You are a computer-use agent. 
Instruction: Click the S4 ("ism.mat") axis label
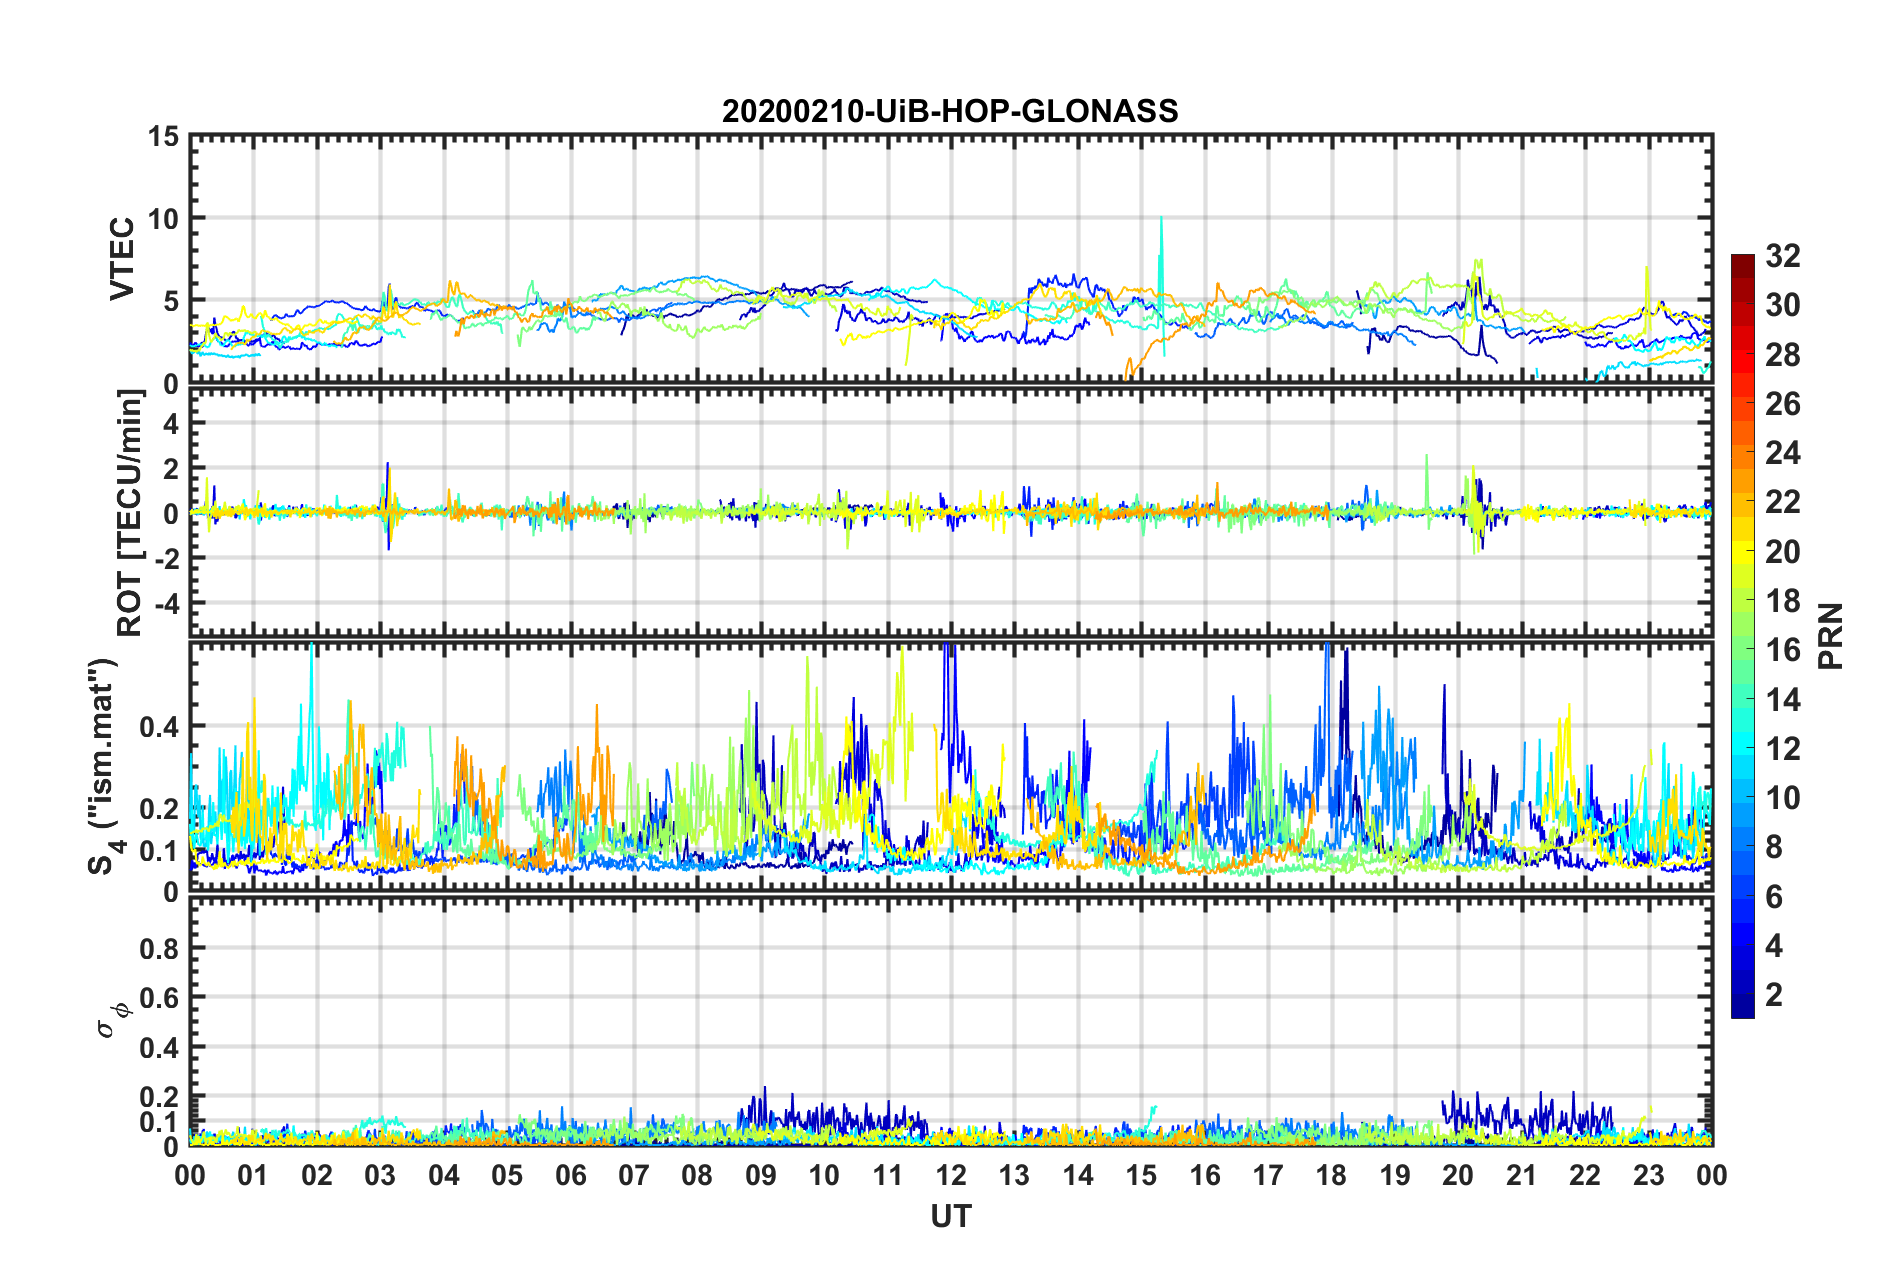[106, 766]
